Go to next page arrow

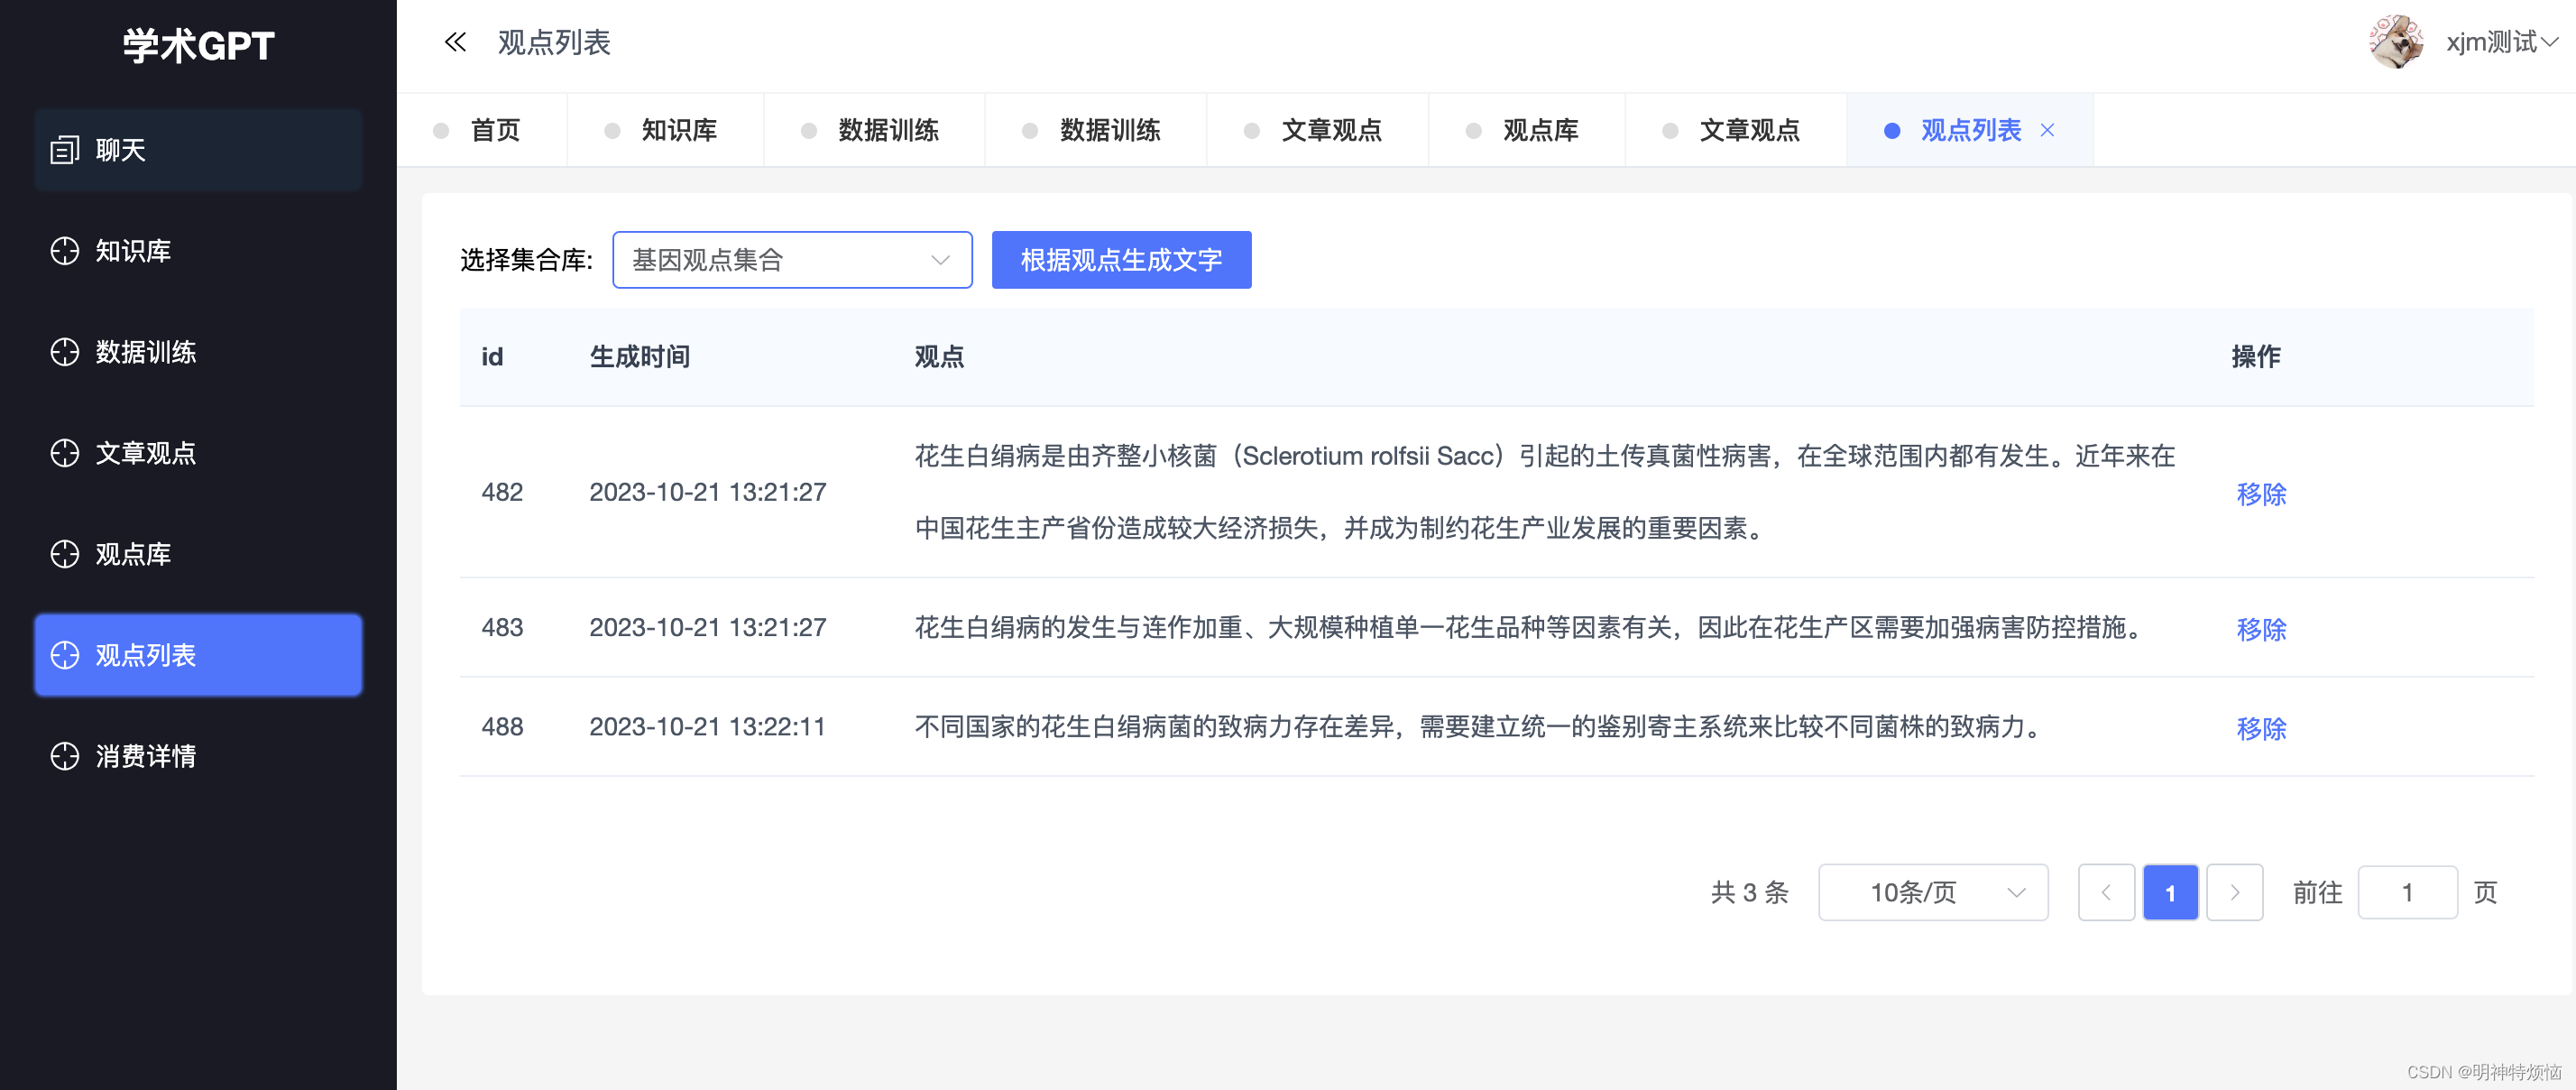pyautogui.click(x=2234, y=892)
